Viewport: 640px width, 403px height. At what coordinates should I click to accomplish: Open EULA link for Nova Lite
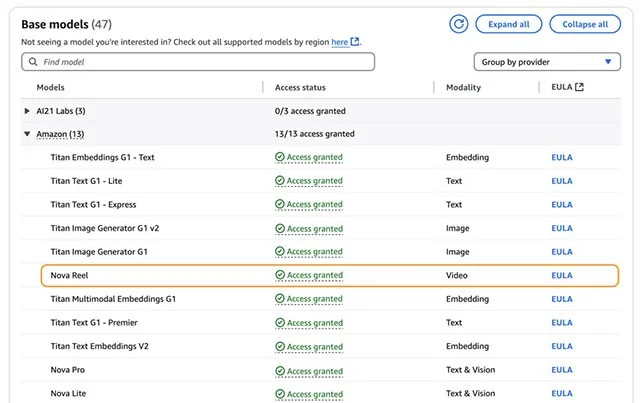pos(562,394)
